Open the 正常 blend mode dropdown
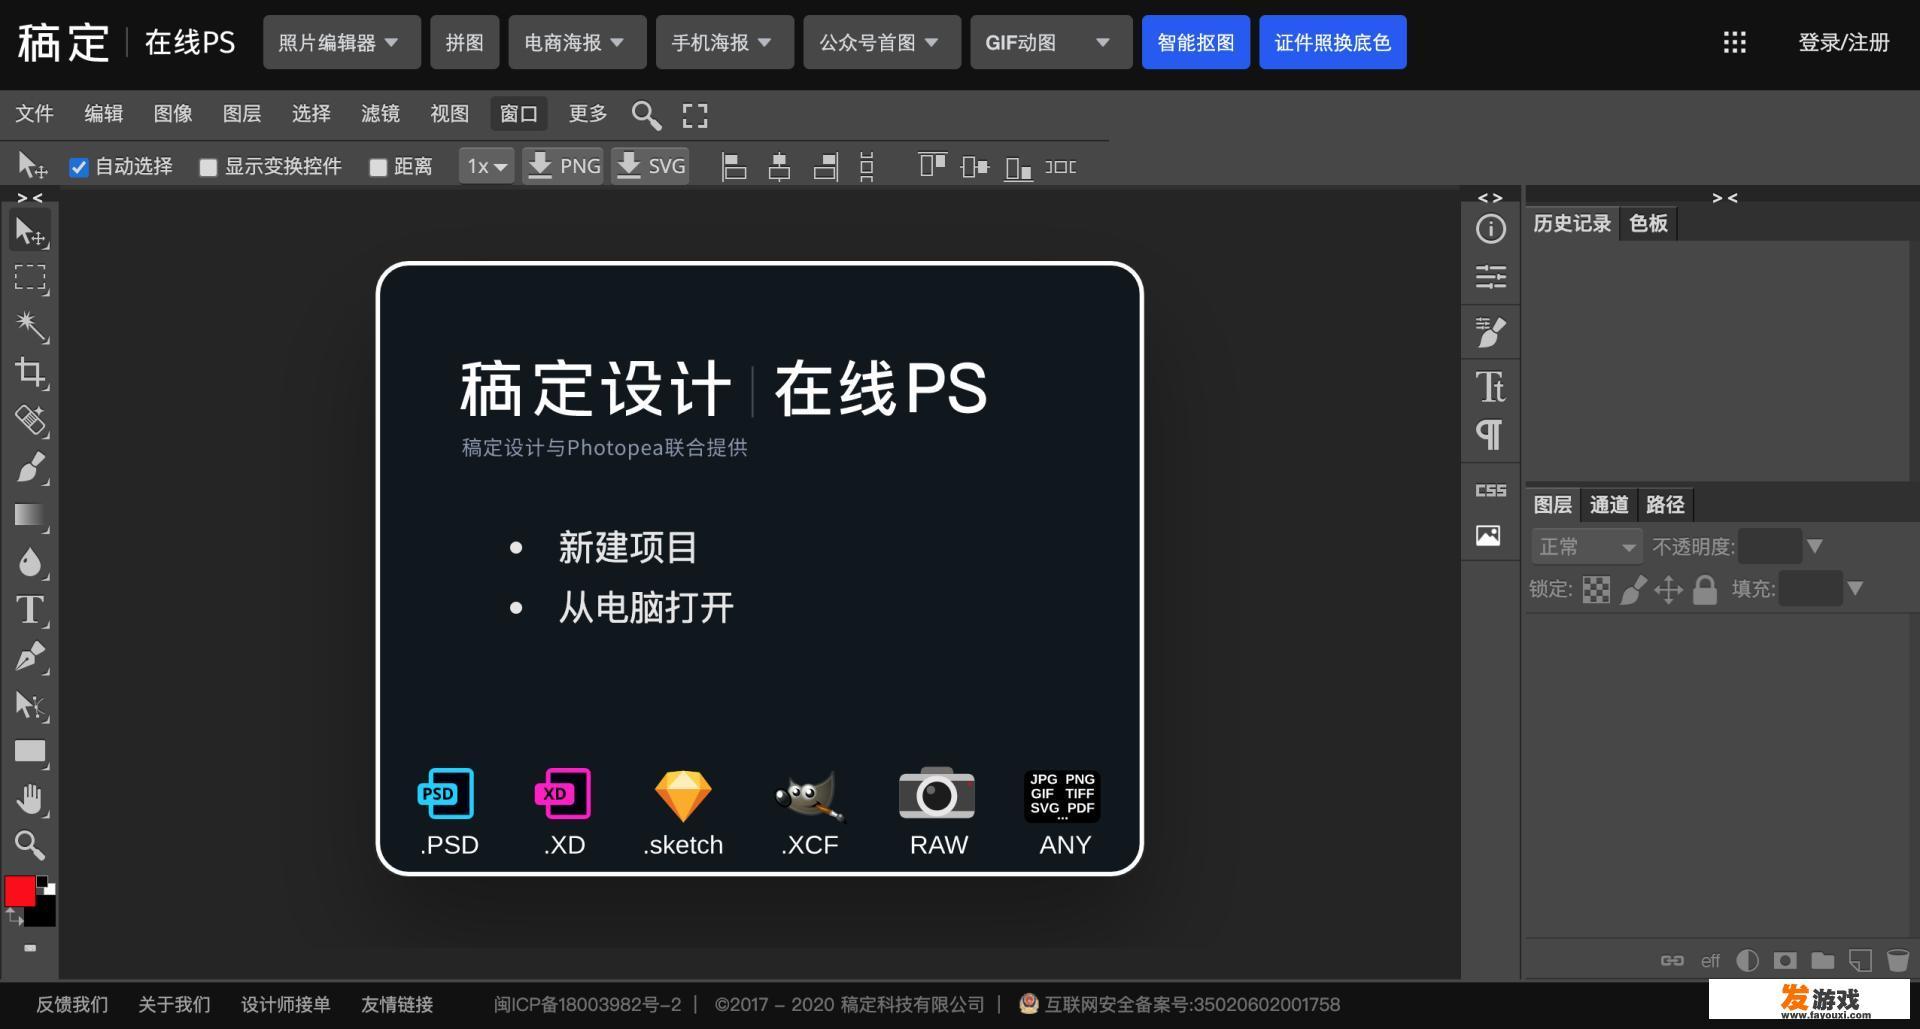The height and width of the screenshot is (1029, 1920). [x=1587, y=547]
